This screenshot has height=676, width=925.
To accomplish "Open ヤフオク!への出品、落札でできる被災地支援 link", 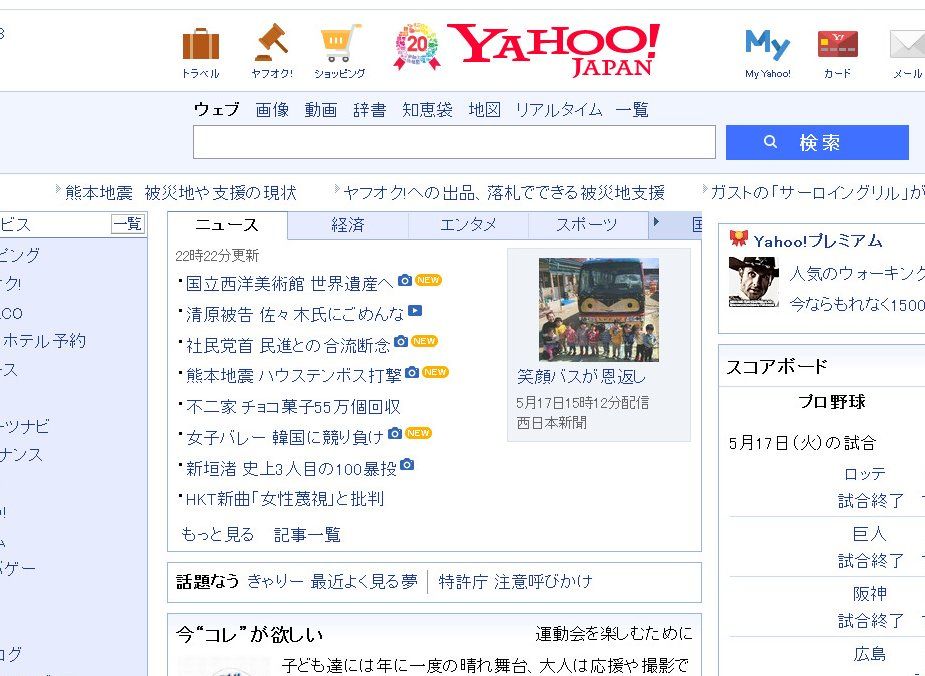I will point(504,193).
